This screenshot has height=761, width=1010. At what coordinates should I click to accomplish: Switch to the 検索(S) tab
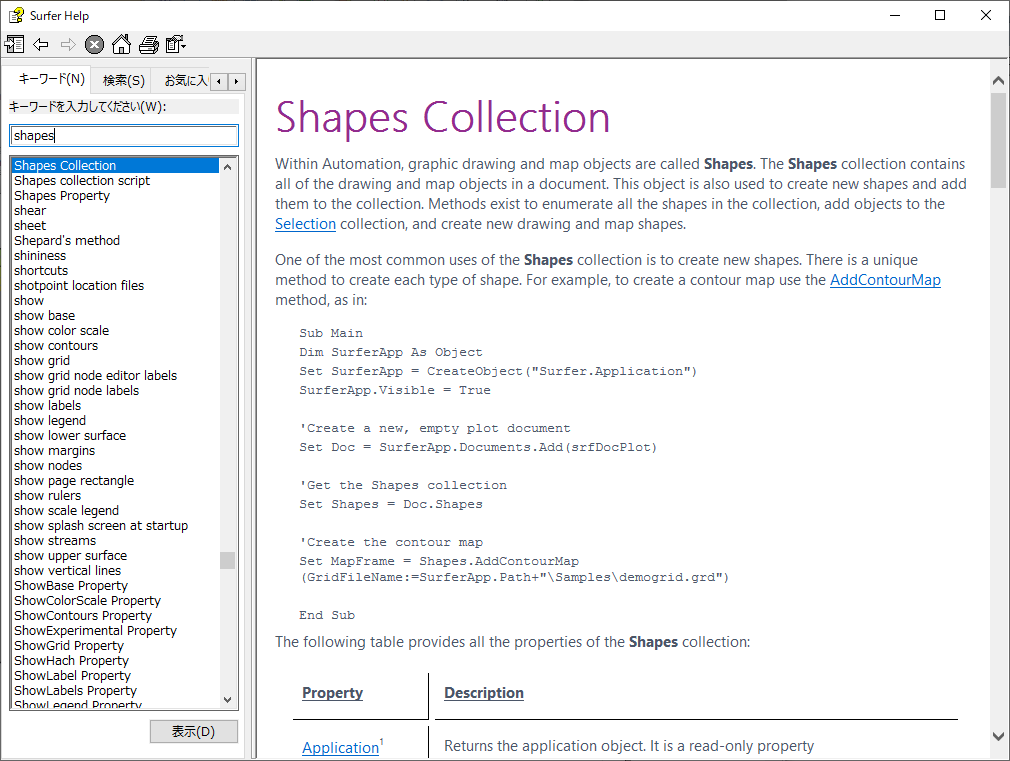123,81
